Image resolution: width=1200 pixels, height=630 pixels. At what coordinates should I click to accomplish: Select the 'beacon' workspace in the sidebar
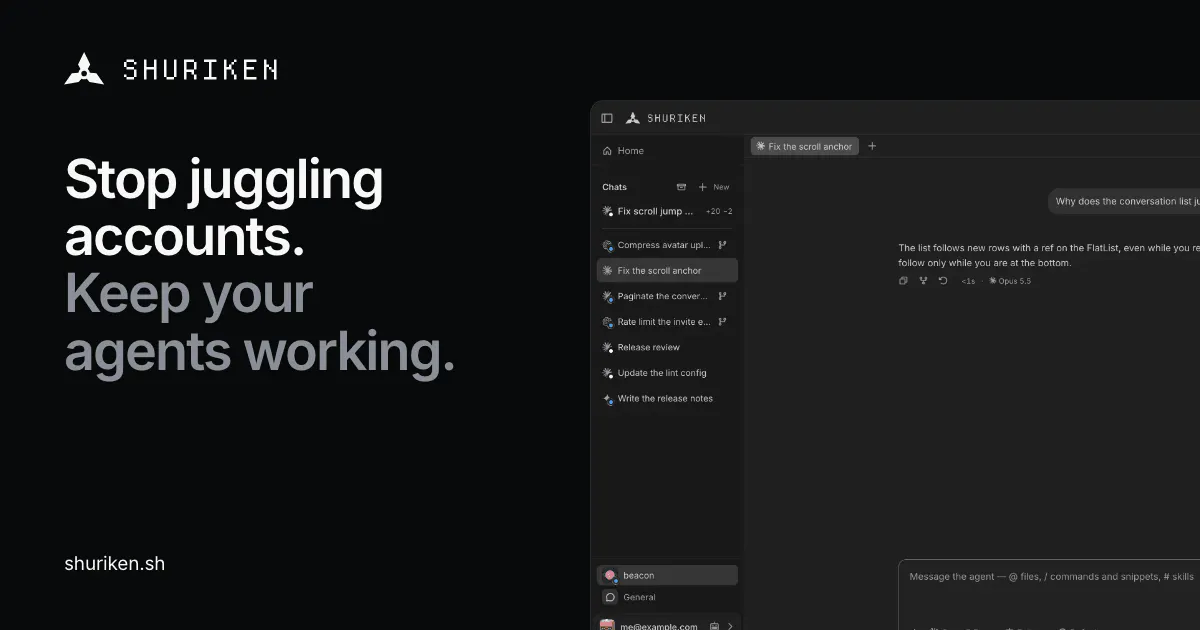667,575
